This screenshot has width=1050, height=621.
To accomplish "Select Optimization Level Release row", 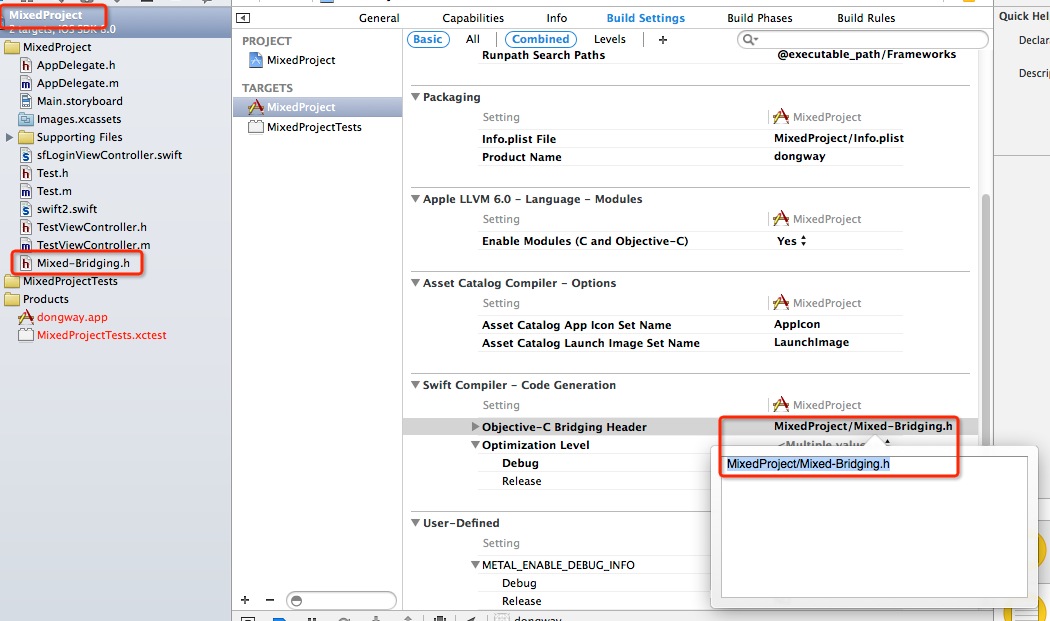I will click(522, 481).
